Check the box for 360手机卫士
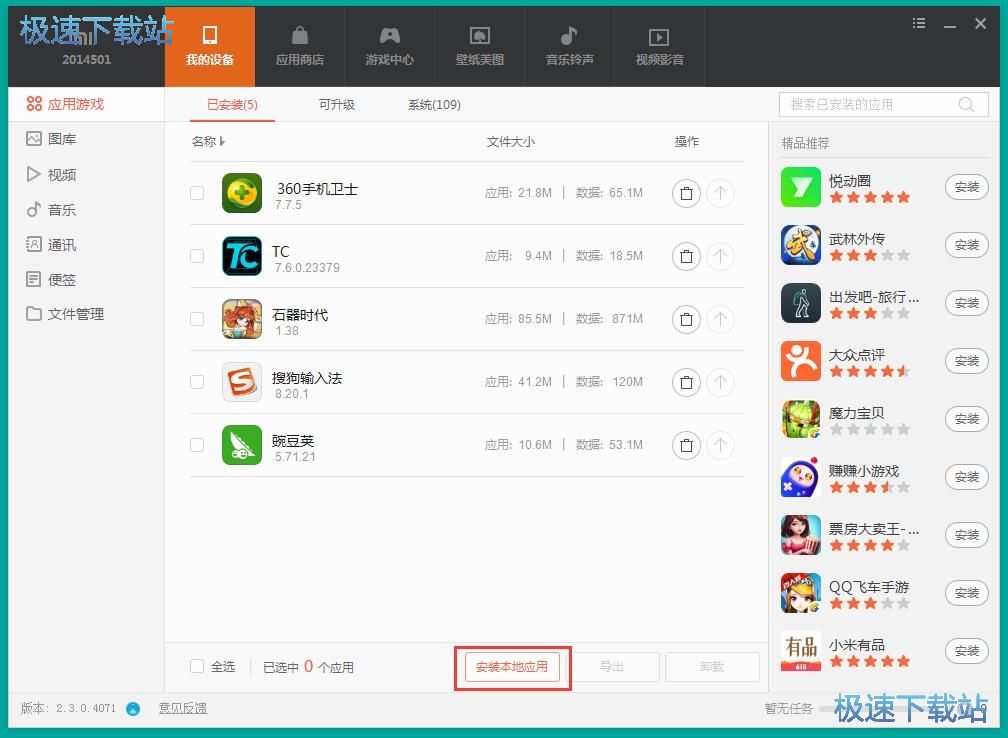This screenshot has height=738, width=1008. coord(197,193)
